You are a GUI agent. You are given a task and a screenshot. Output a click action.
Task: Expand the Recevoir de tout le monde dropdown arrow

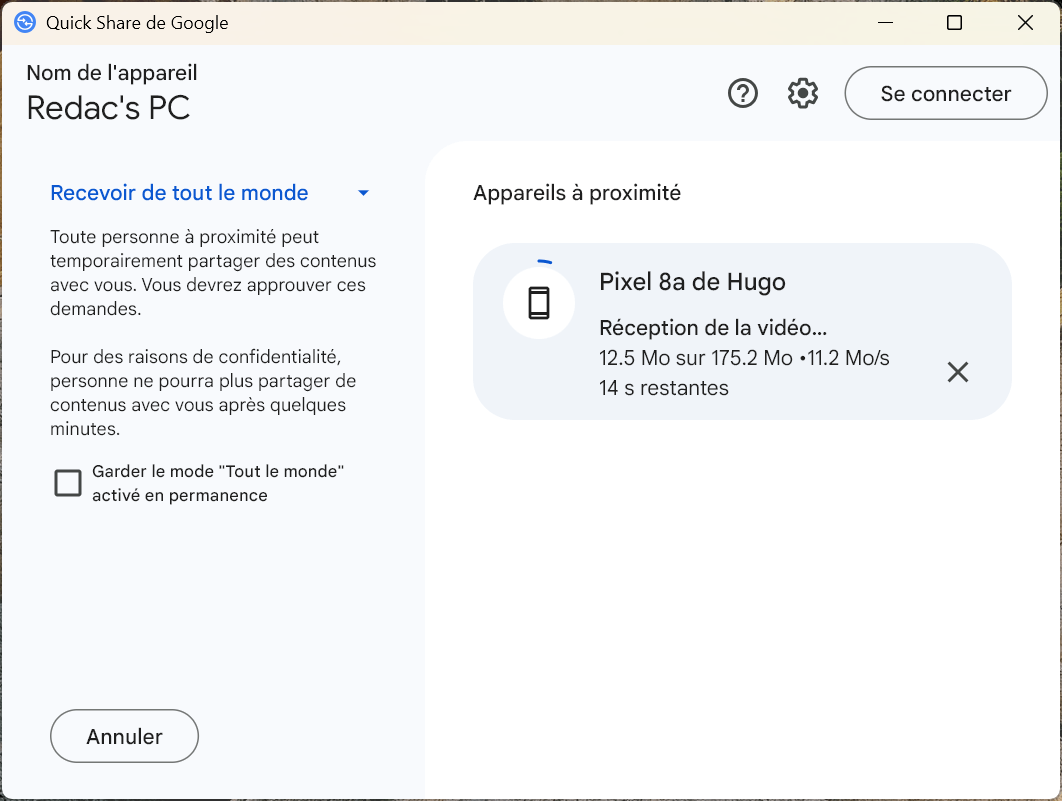click(x=363, y=193)
